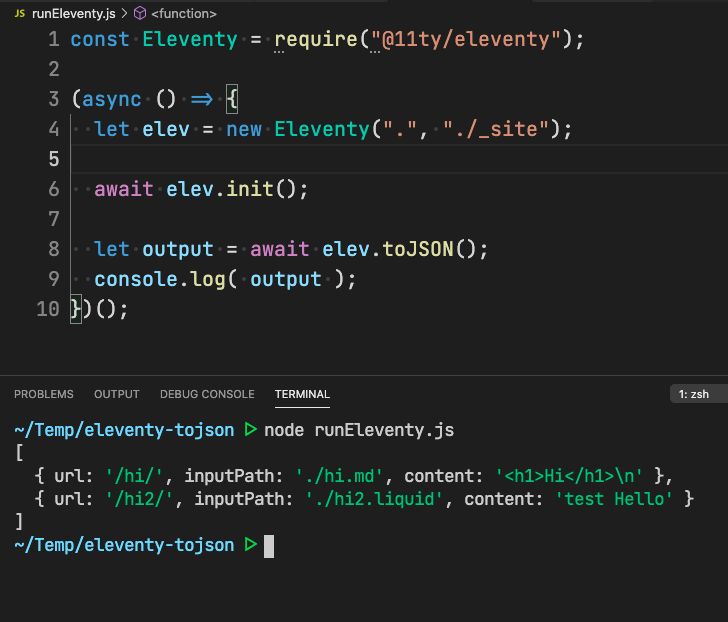728x622 pixels.
Task: Click 'node runEleventy.js' command in terminal
Action: click(x=359, y=430)
